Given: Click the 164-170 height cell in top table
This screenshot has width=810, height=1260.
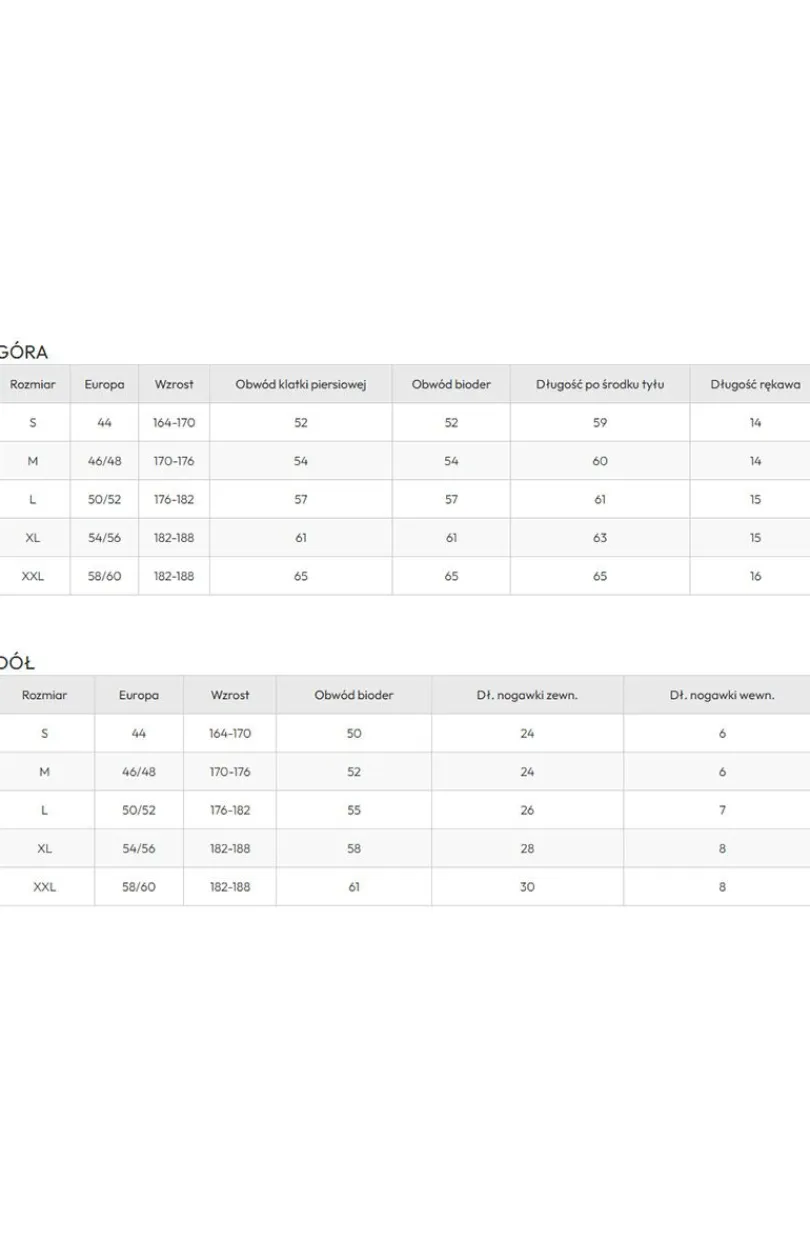Looking at the screenshot, I should (174, 423).
